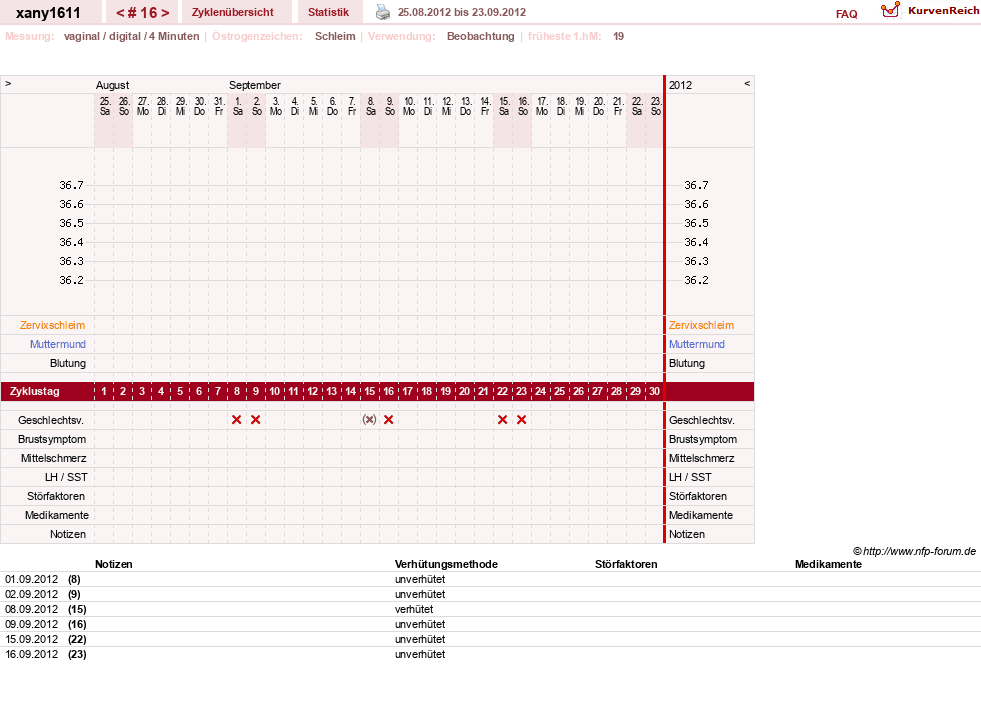Image resolution: width=981 pixels, height=723 pixels.
Task: Click the 15.09.2012 (22) notes row
Action: pyautogui.click(x=490, y=639)
